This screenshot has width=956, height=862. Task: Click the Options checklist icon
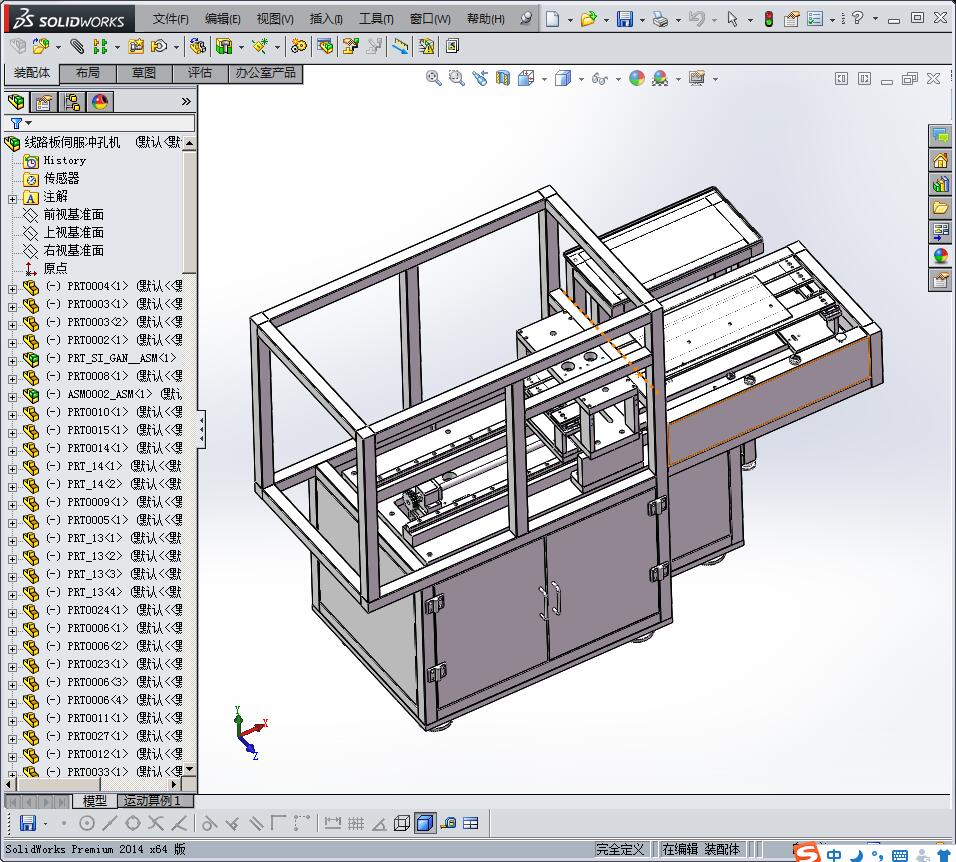[815, 19]
